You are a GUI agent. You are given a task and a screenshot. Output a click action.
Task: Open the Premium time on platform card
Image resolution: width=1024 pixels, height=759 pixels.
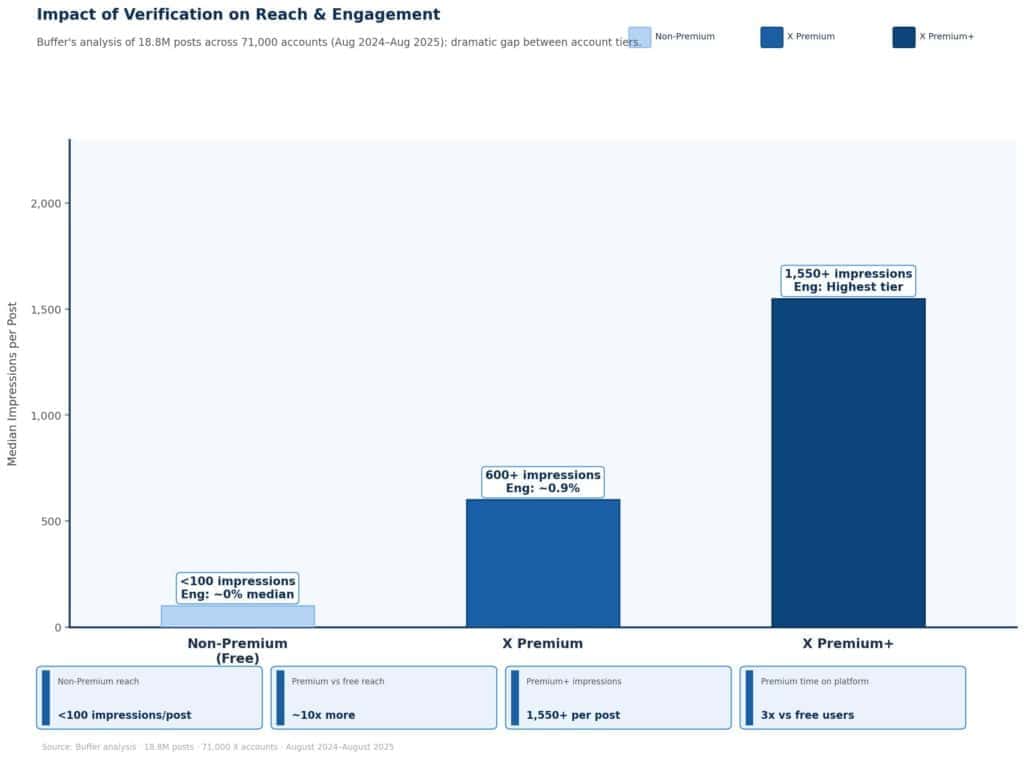tap(852, 697)
